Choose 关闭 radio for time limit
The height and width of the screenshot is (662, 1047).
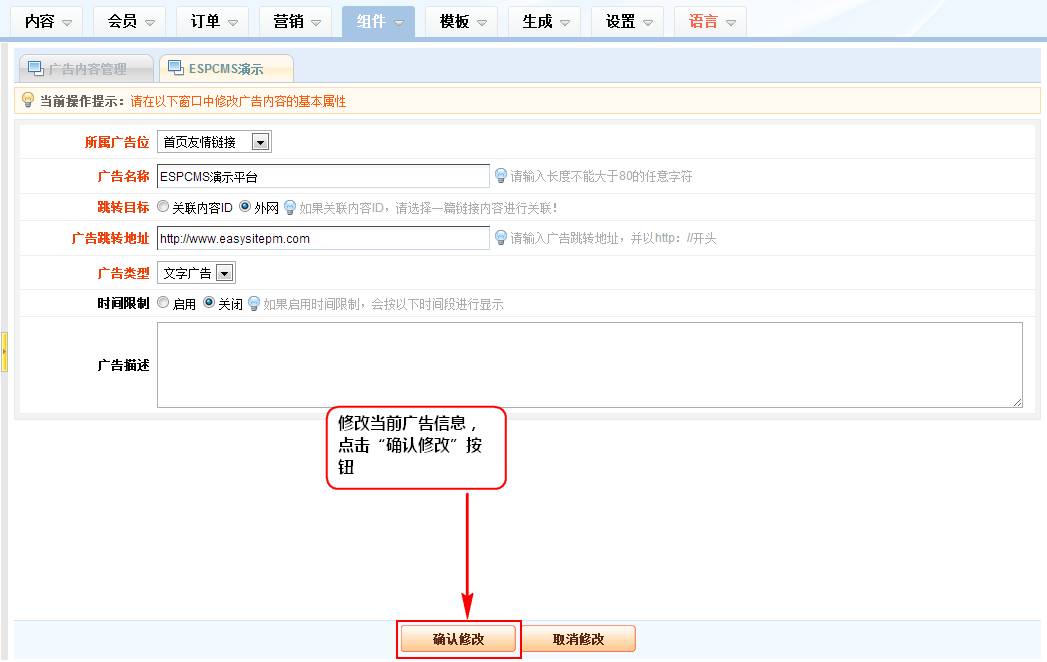(x=209, y=303)
